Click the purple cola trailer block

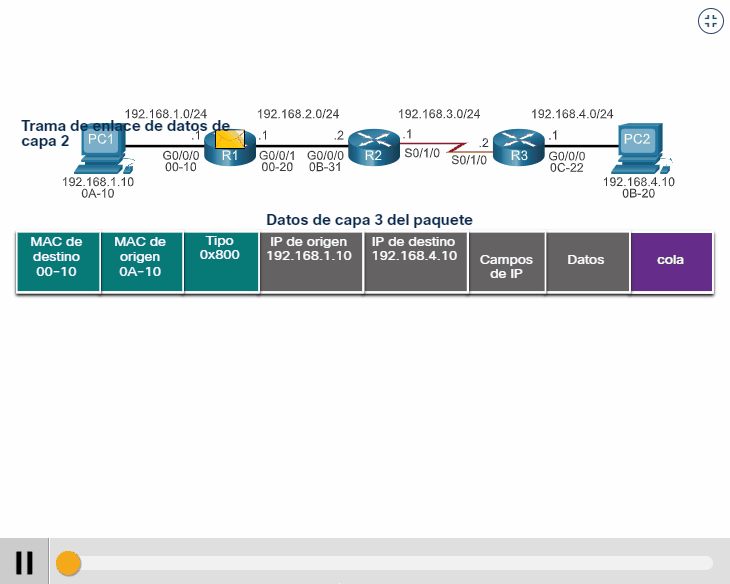(671, 262)
